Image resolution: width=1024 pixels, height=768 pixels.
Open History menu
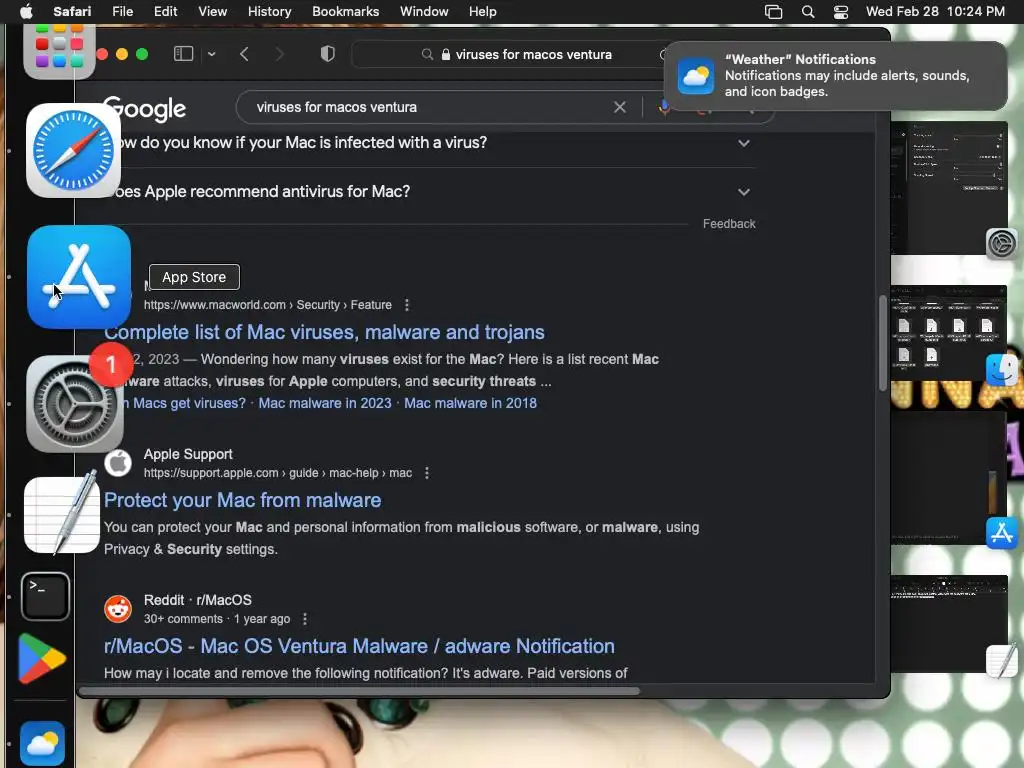269,12
